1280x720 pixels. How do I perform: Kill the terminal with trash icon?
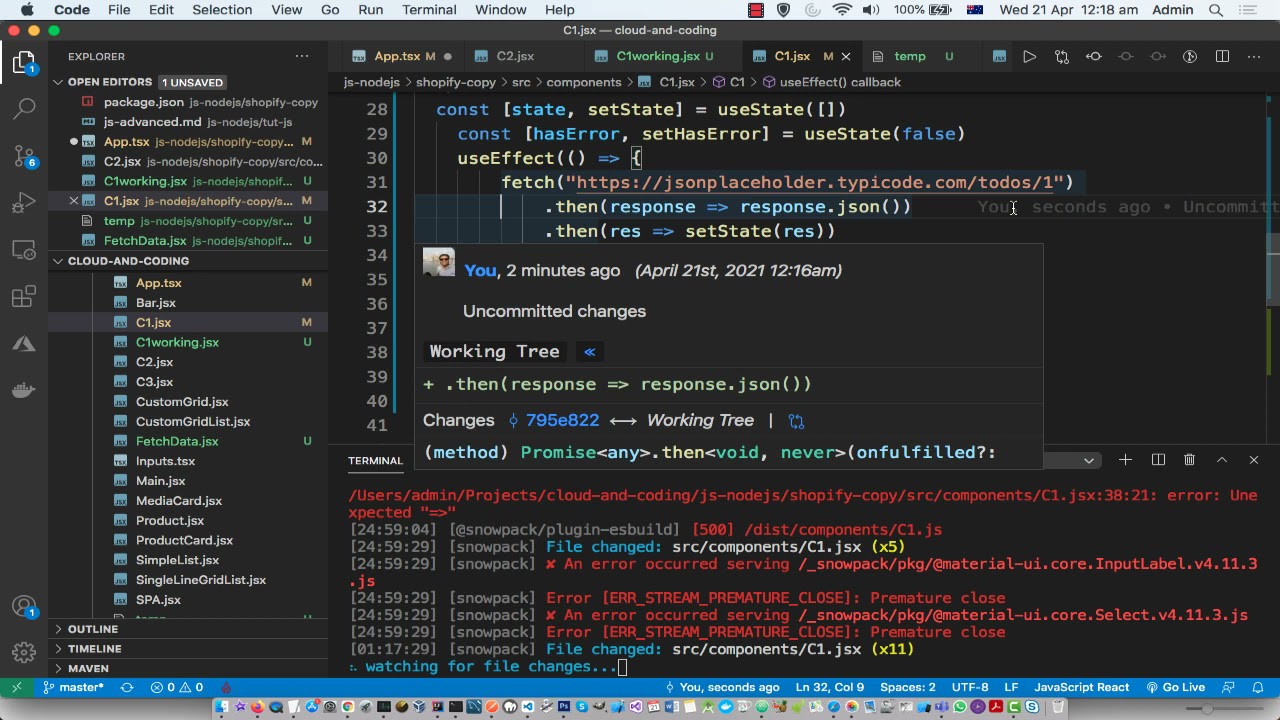[x=1189, y=460]
